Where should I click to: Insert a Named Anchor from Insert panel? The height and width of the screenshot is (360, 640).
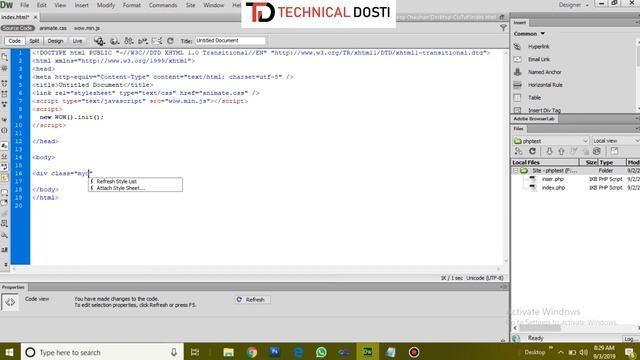point(544,72)
